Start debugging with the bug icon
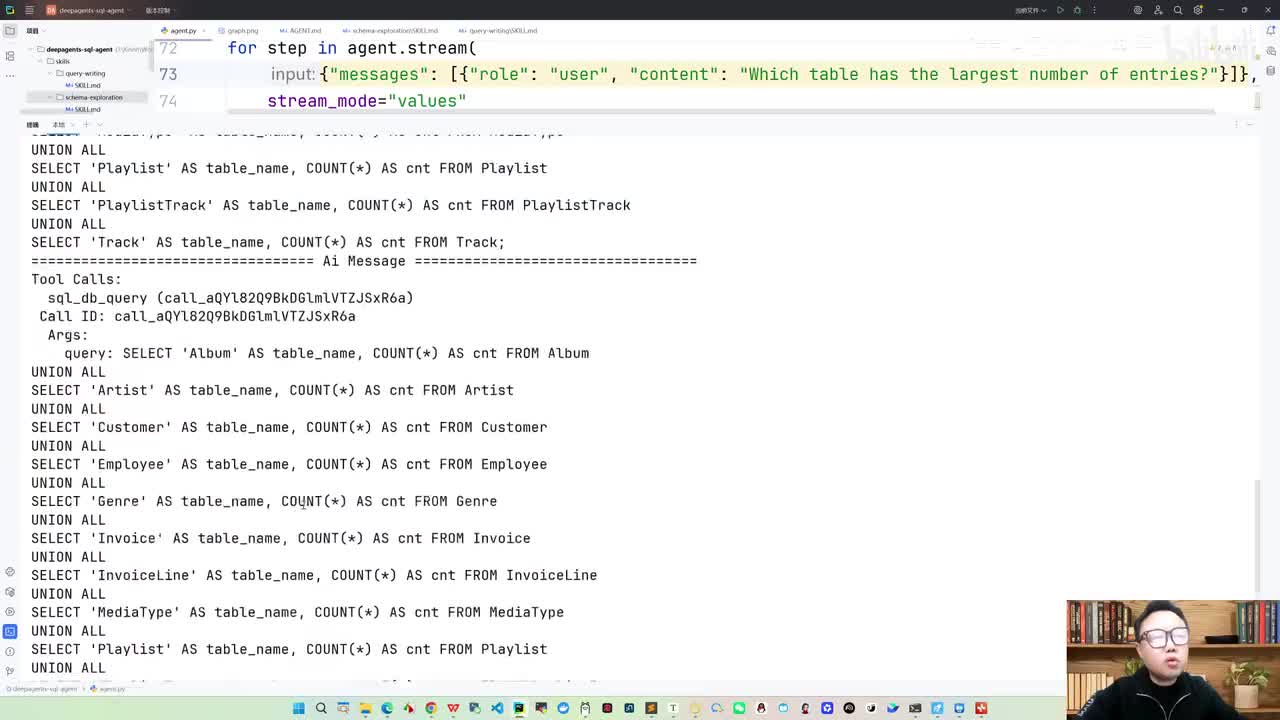This screenshot has height=720, width=1280. 1077,10
